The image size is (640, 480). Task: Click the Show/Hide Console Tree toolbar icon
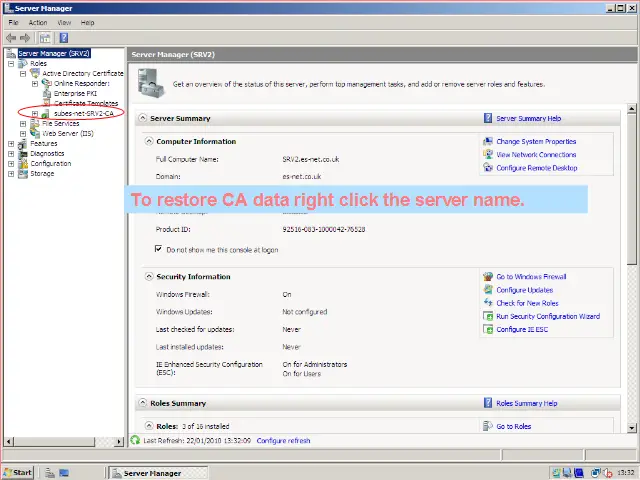coord(45,38)
